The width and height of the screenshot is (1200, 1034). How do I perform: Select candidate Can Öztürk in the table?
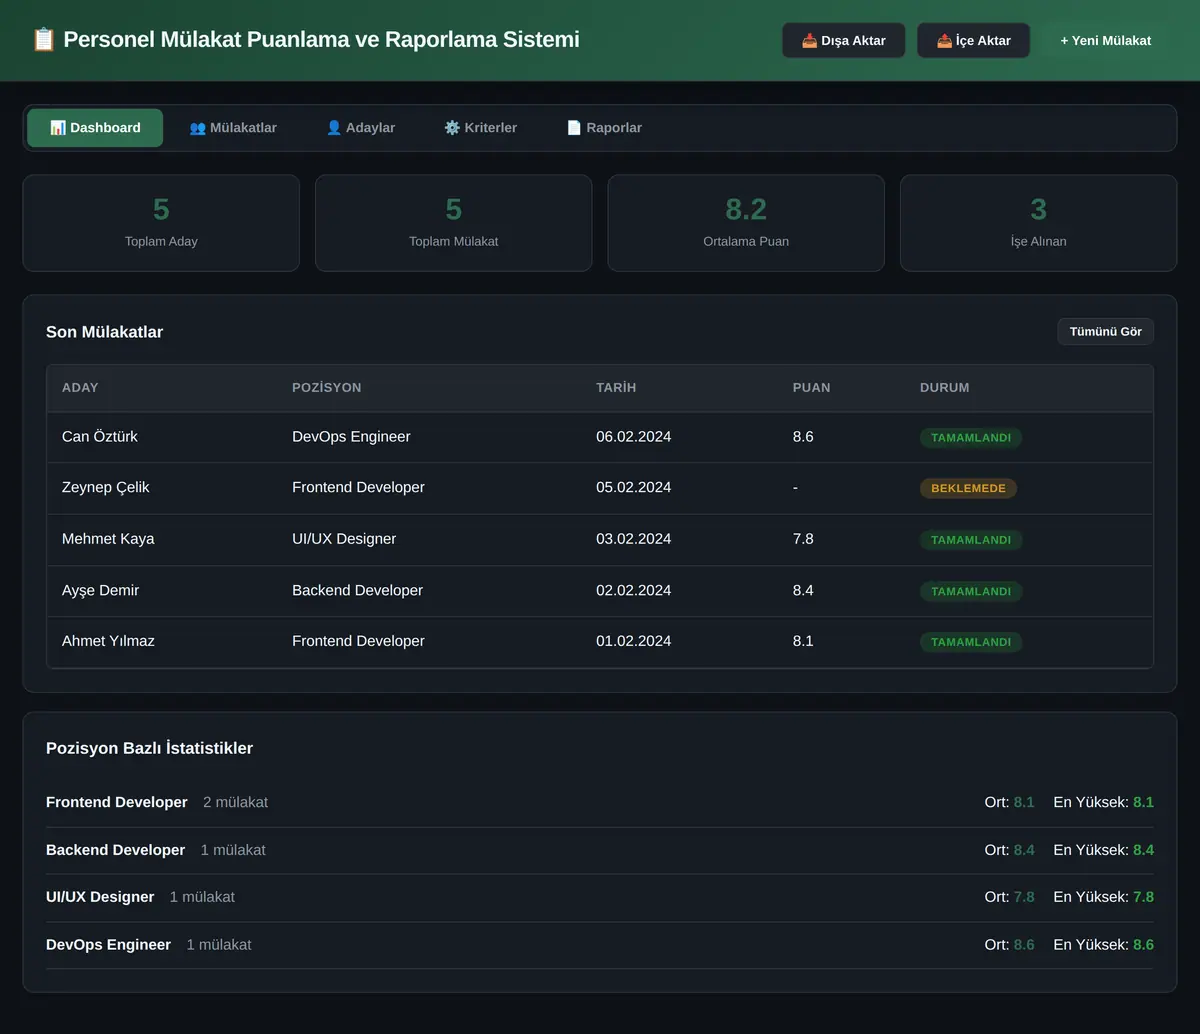pyautogui.click(x=100, y=437)
